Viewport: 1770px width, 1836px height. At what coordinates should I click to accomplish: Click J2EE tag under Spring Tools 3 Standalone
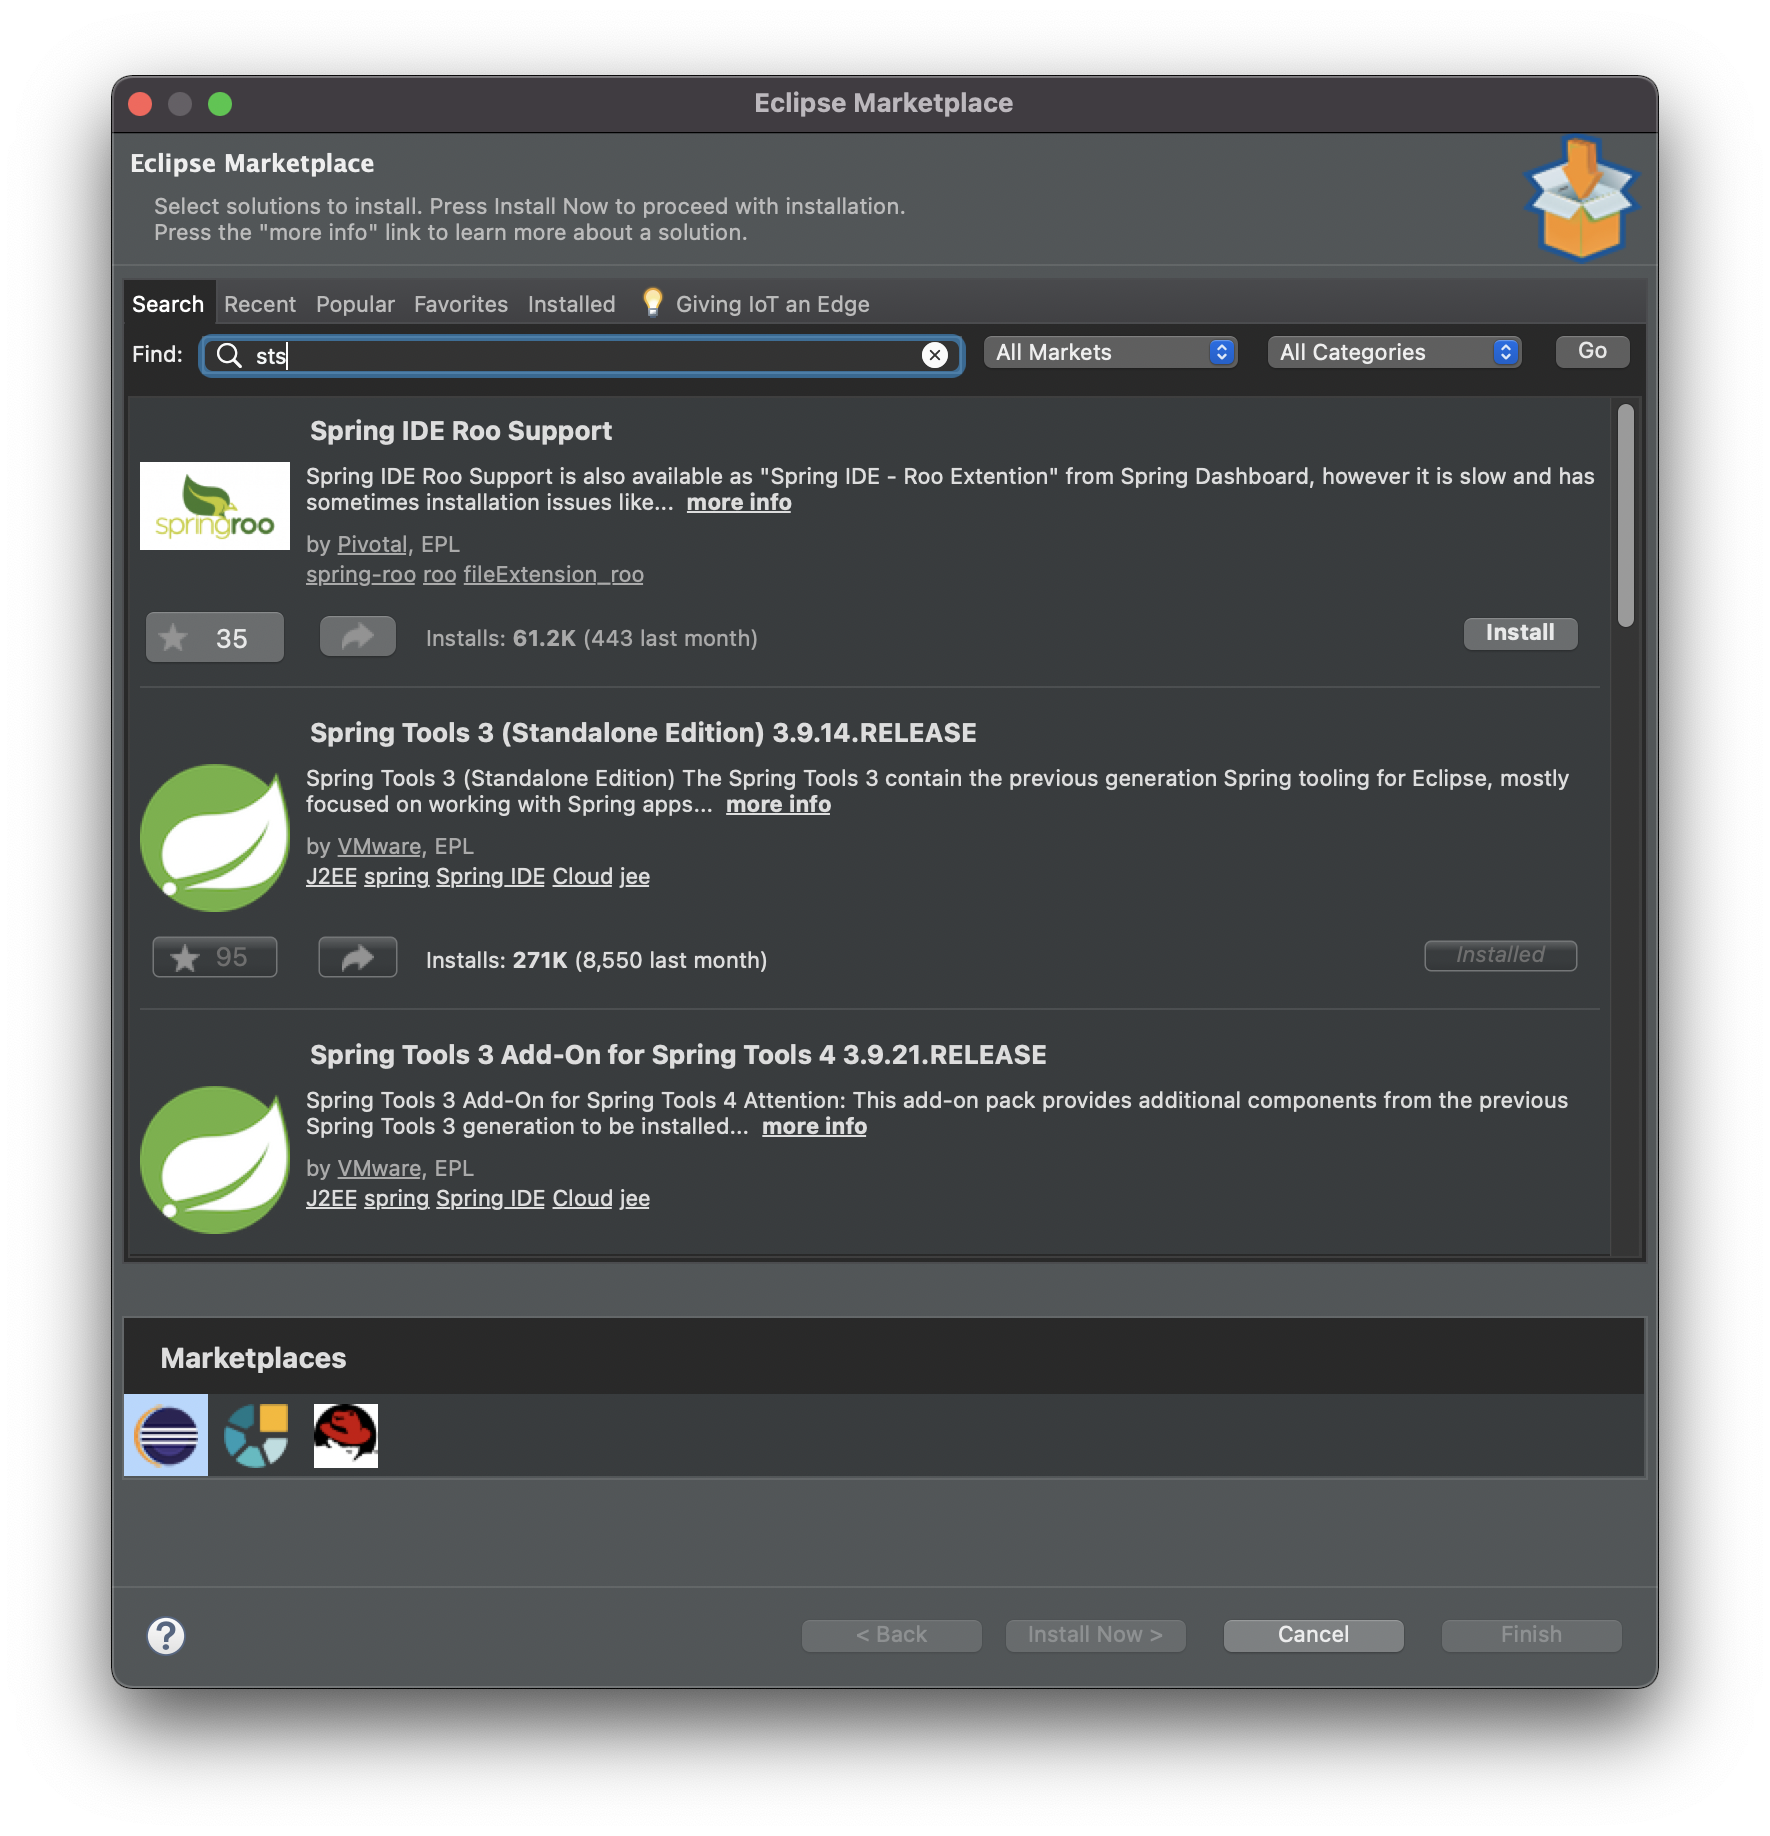[x=331, y=876]
